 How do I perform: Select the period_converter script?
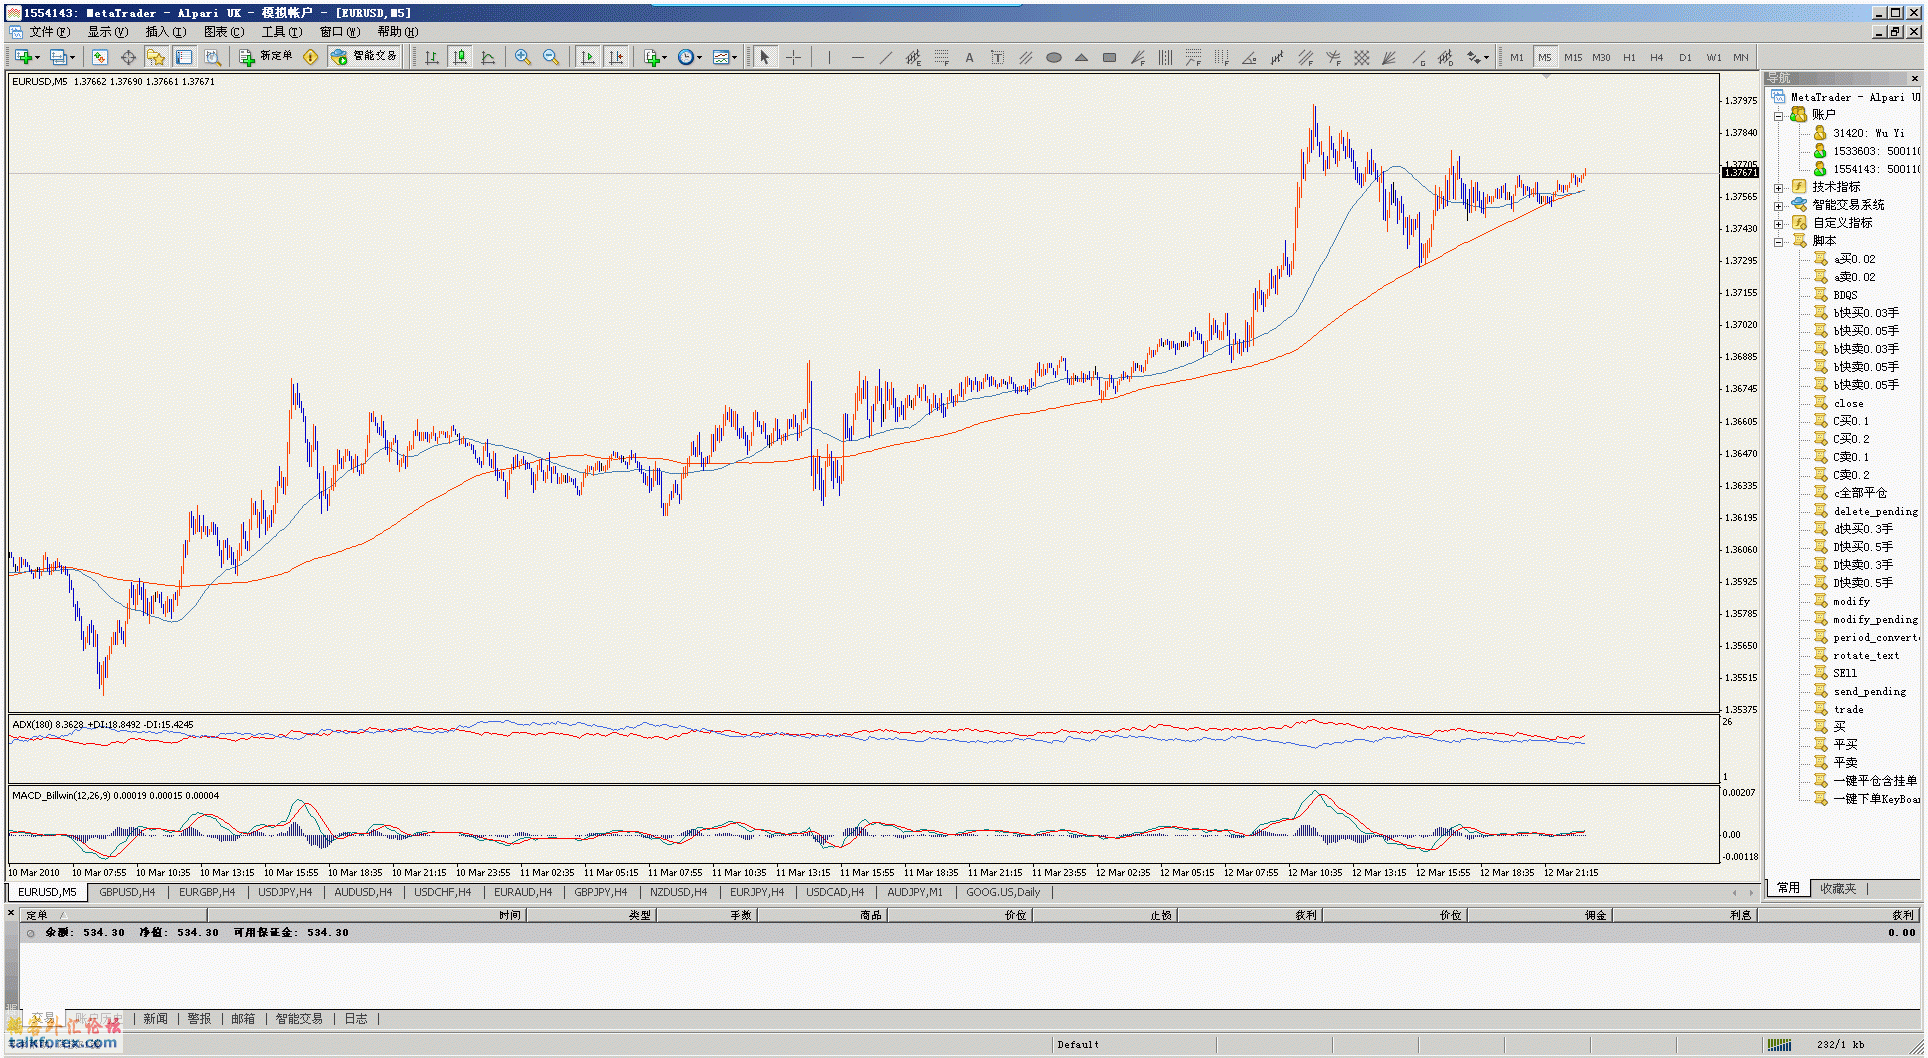(1875, 637)
